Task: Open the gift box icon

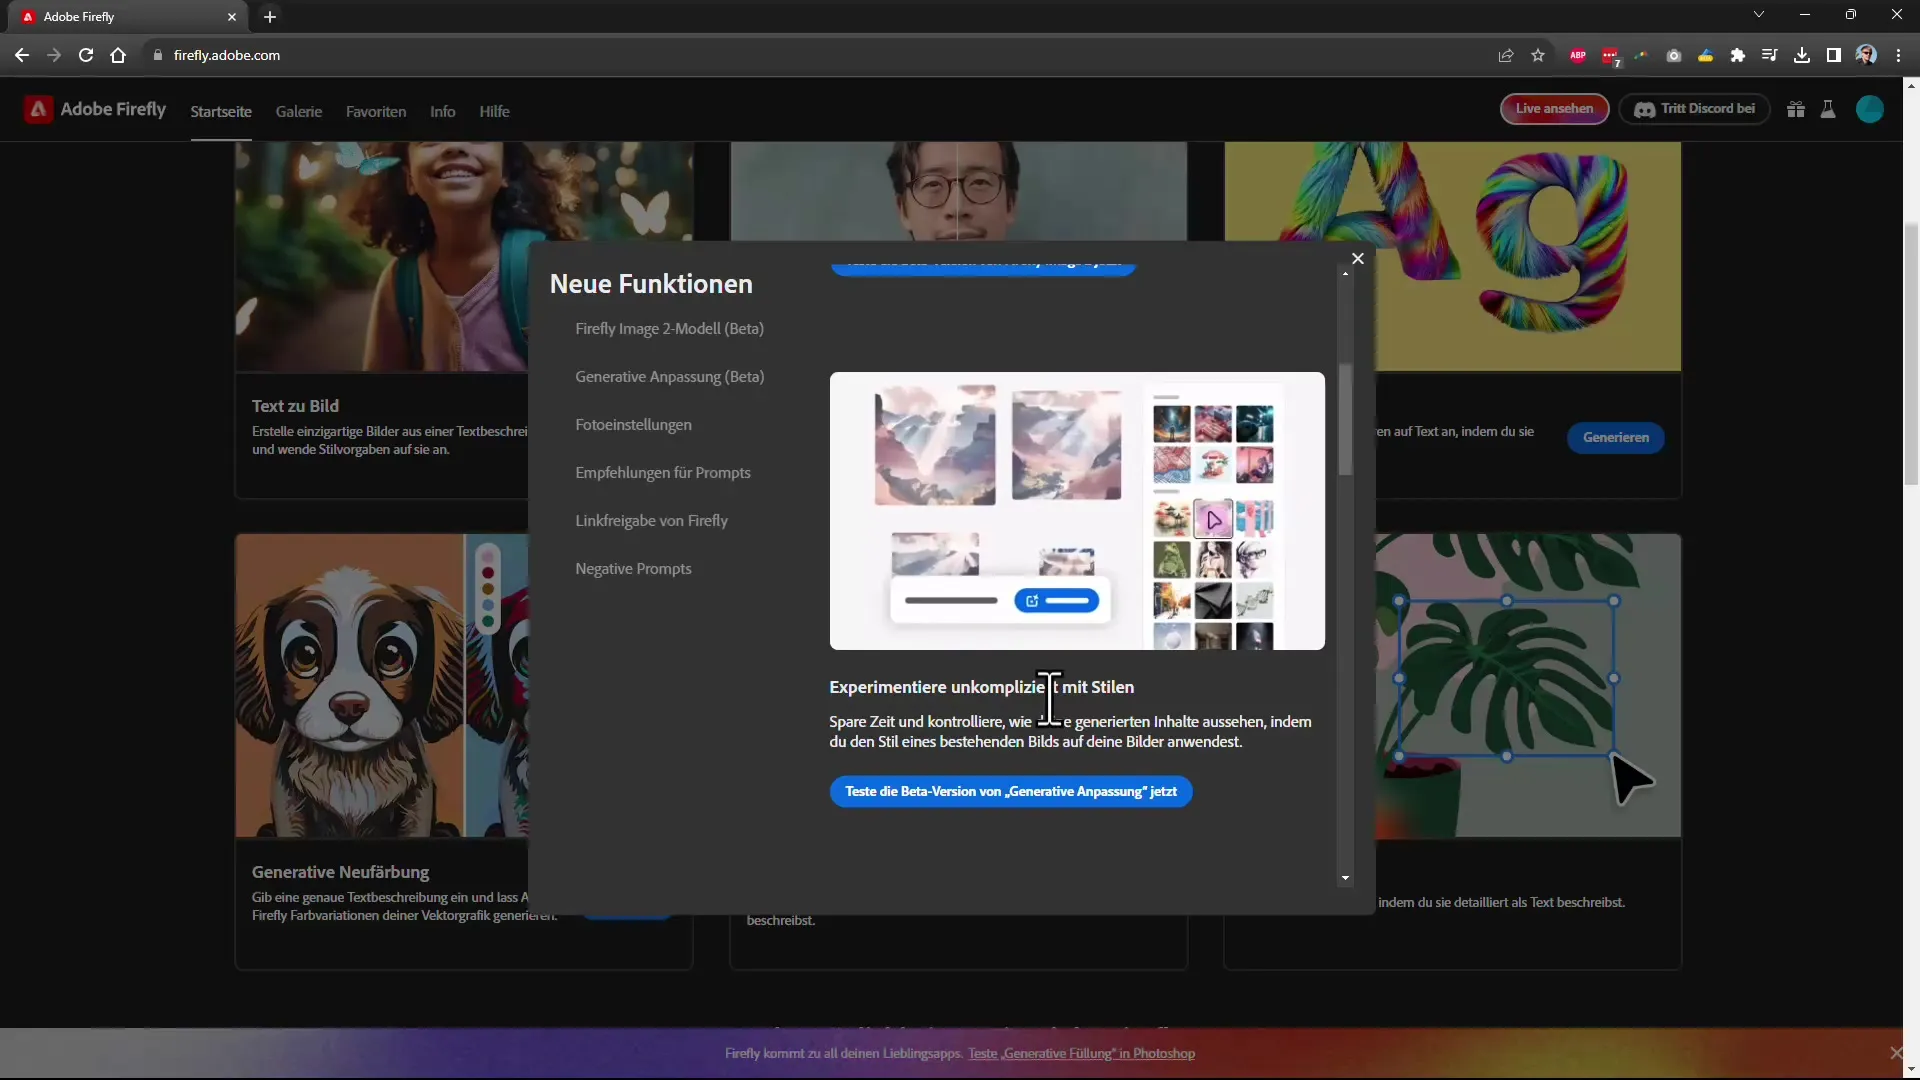Action: [x=1796, y=110]
